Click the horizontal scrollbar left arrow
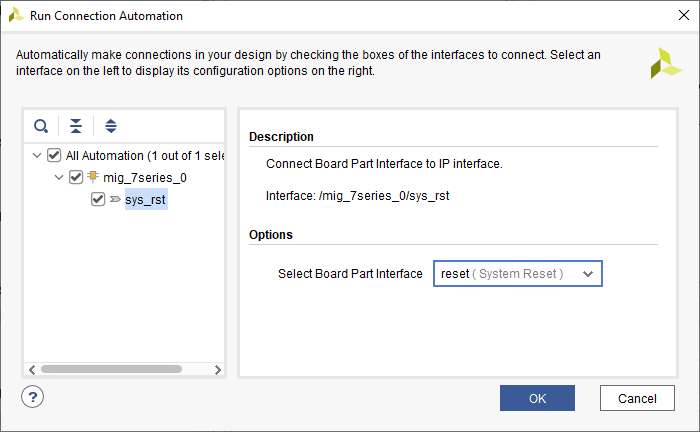Image resolution: width=700 pixels, height=432 pixels. tap(32, 370)
